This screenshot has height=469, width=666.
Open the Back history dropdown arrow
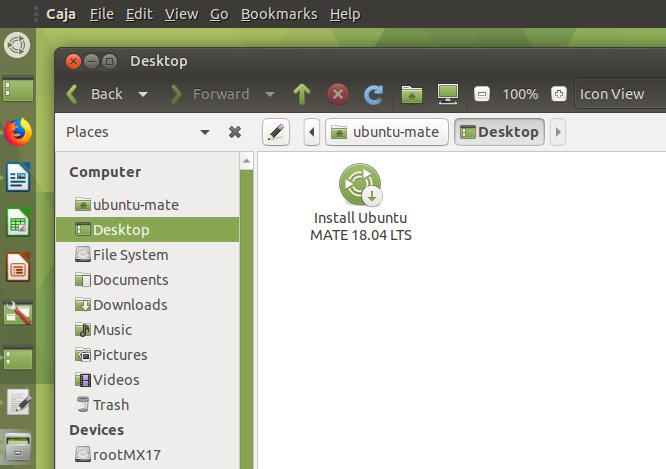click(x=143, y=94)
